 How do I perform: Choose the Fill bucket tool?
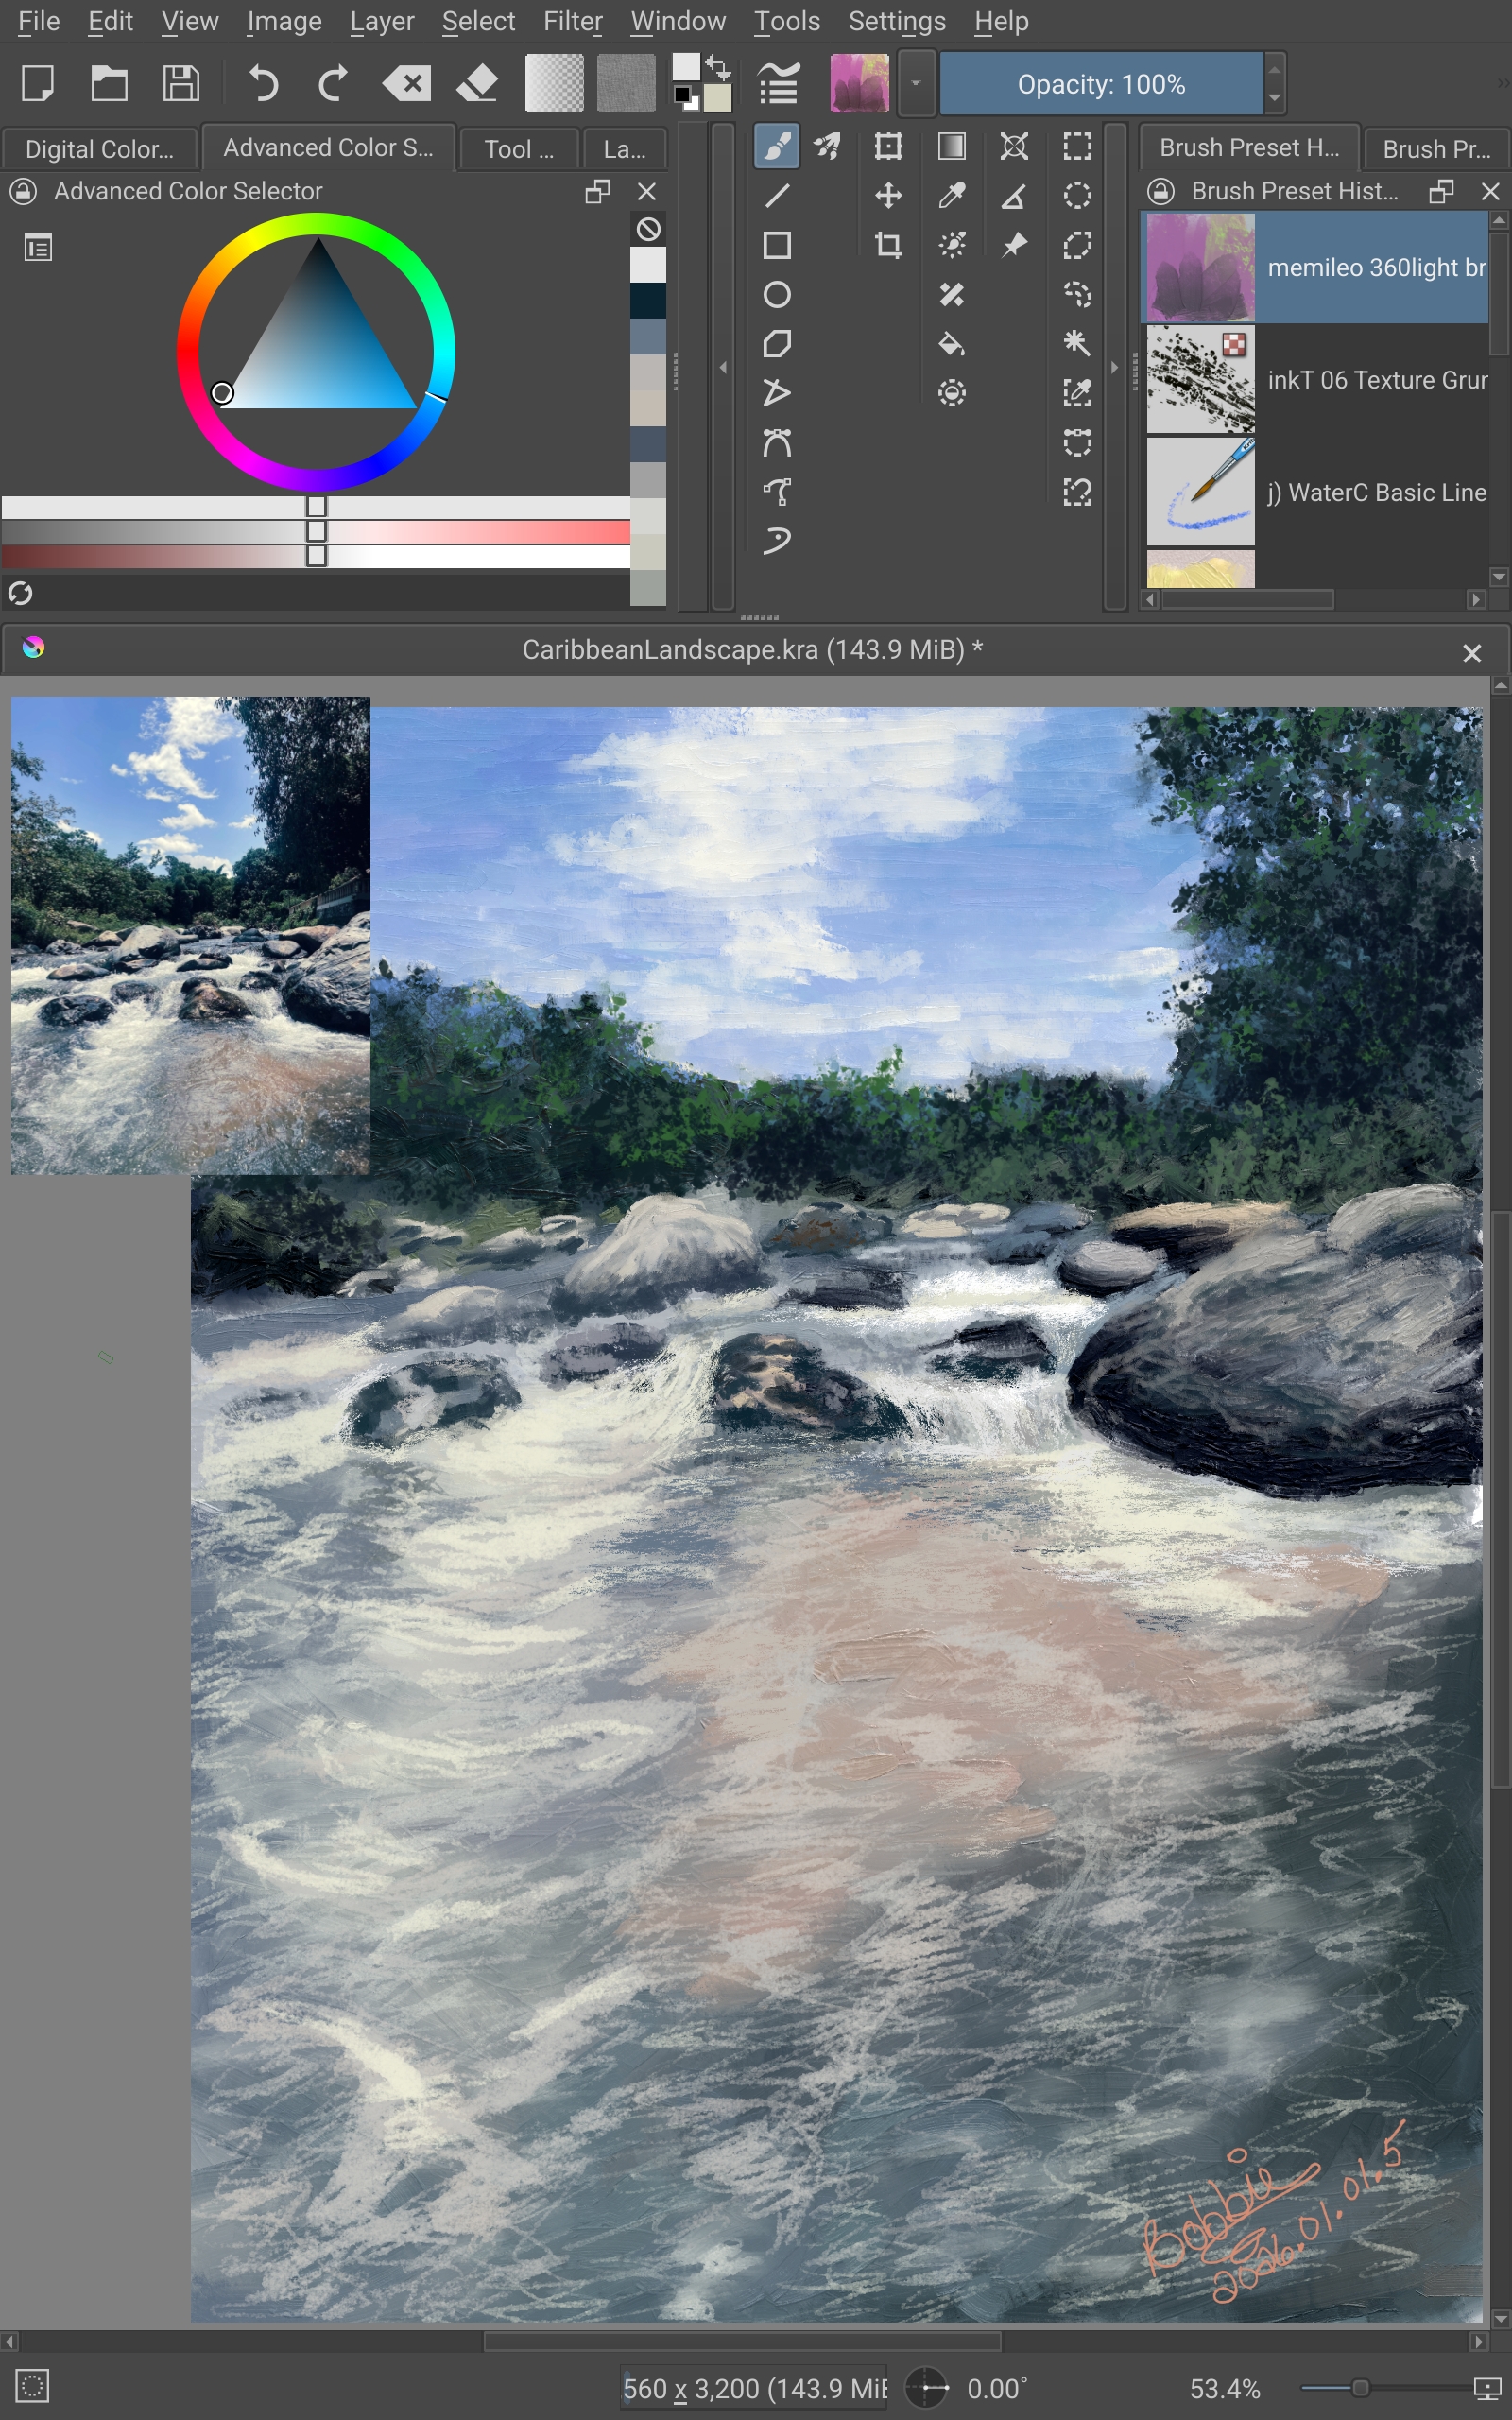951,344
